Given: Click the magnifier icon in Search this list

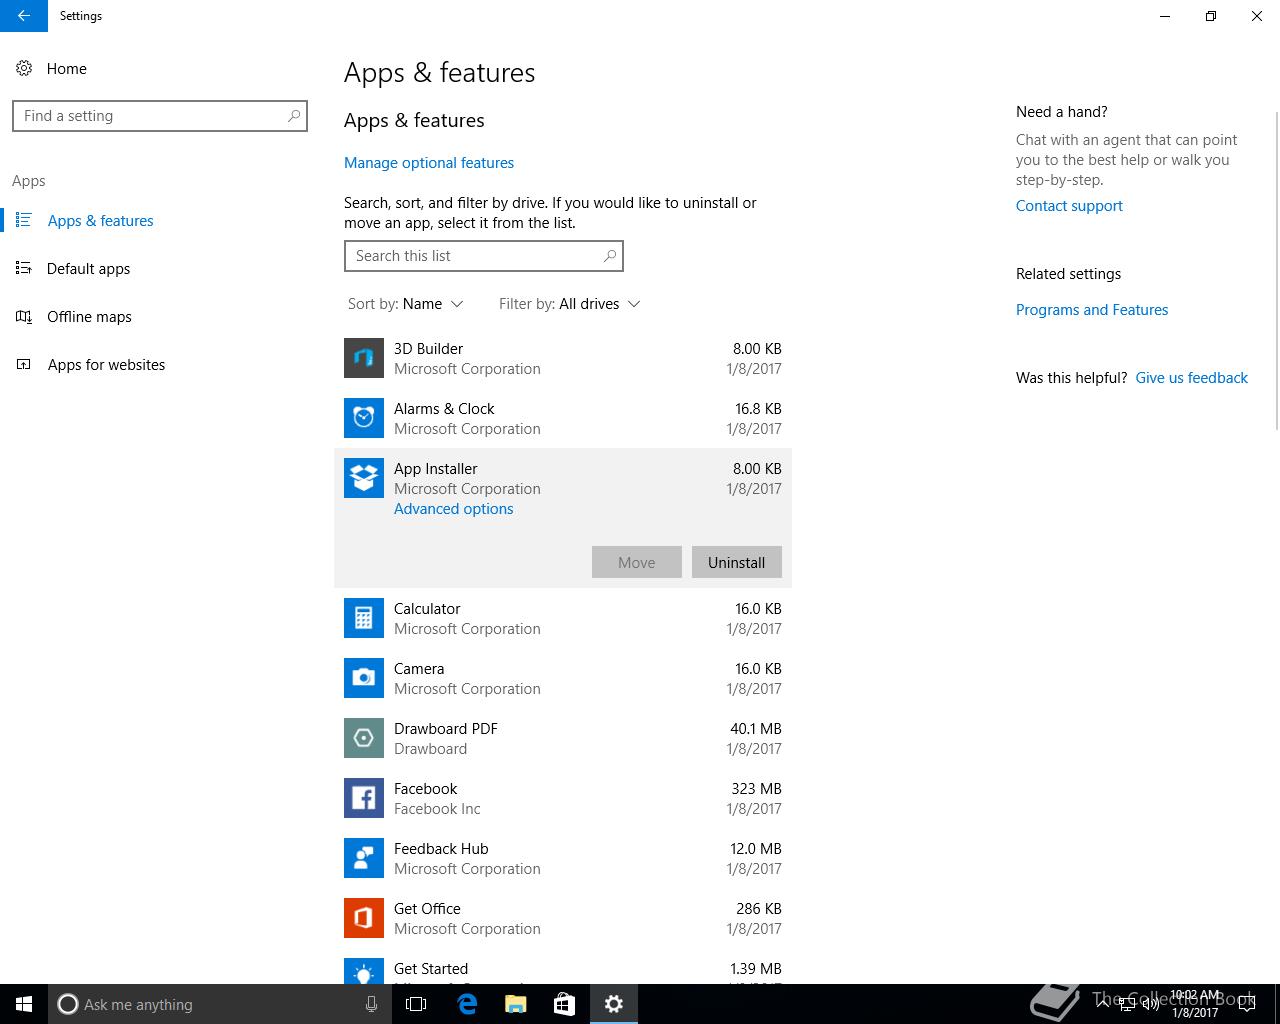Looking at the screenshot, I should pyautogui.click(x=610, y=256).
